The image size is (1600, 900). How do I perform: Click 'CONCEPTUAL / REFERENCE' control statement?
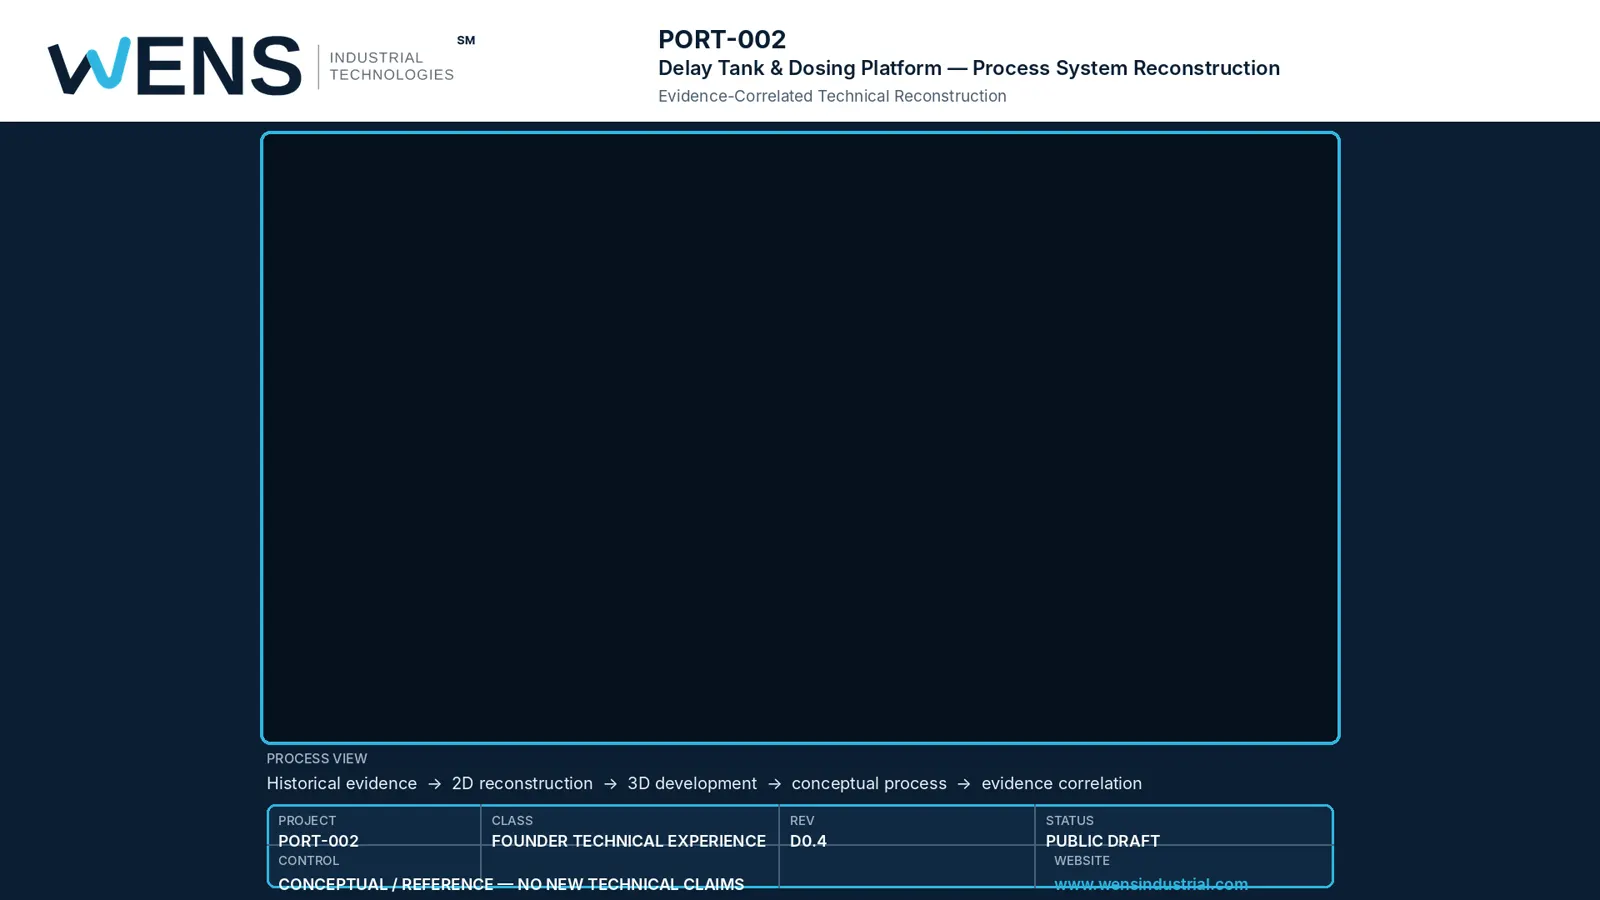click(511, 884)
